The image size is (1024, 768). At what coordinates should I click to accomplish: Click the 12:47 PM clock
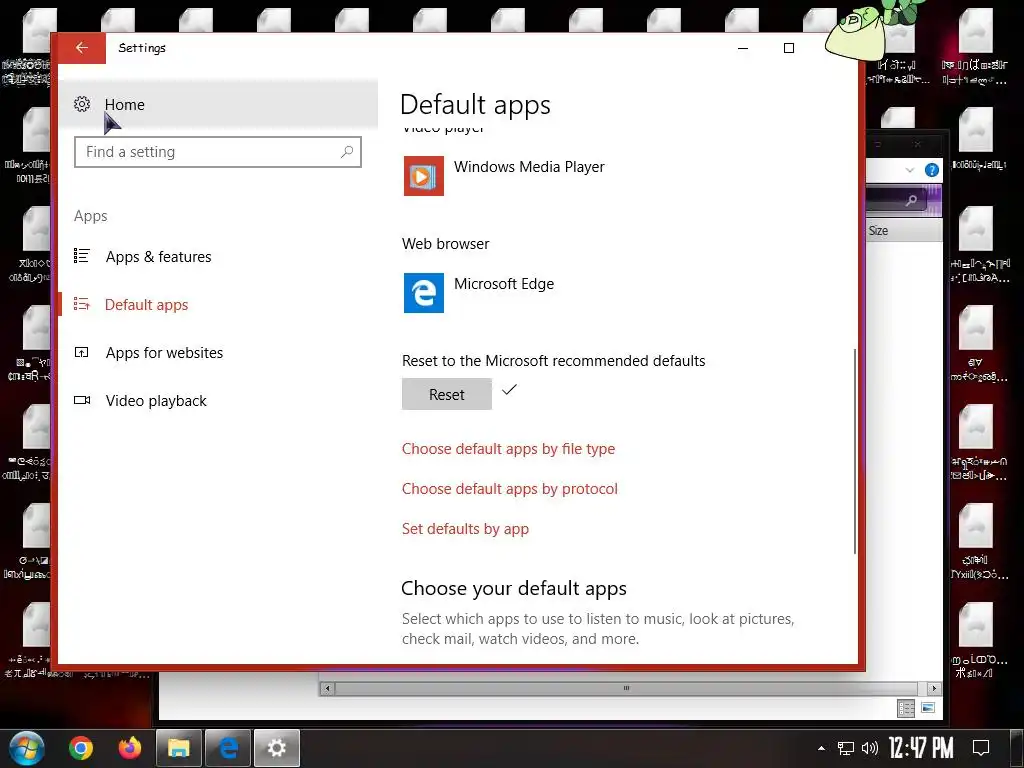coord(921,748)
